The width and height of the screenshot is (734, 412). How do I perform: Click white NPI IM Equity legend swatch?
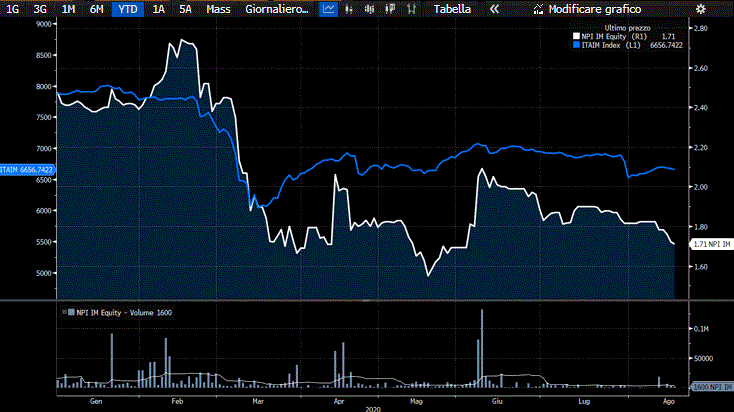coord(576,36)
